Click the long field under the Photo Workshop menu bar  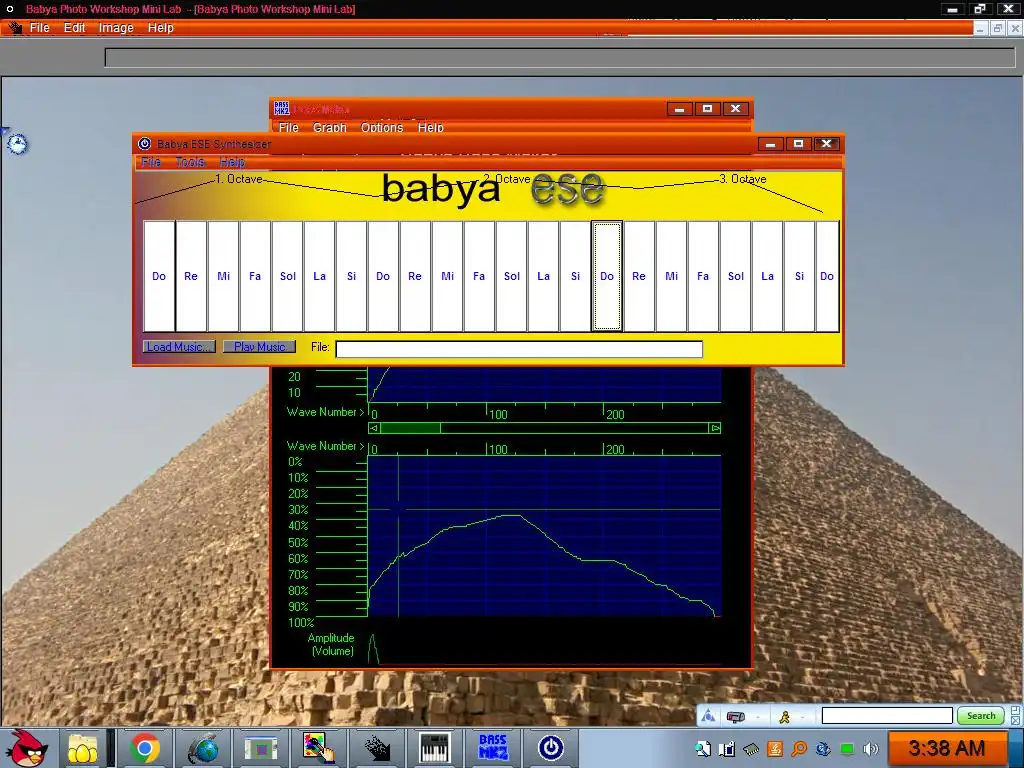(x=560, y=57)
